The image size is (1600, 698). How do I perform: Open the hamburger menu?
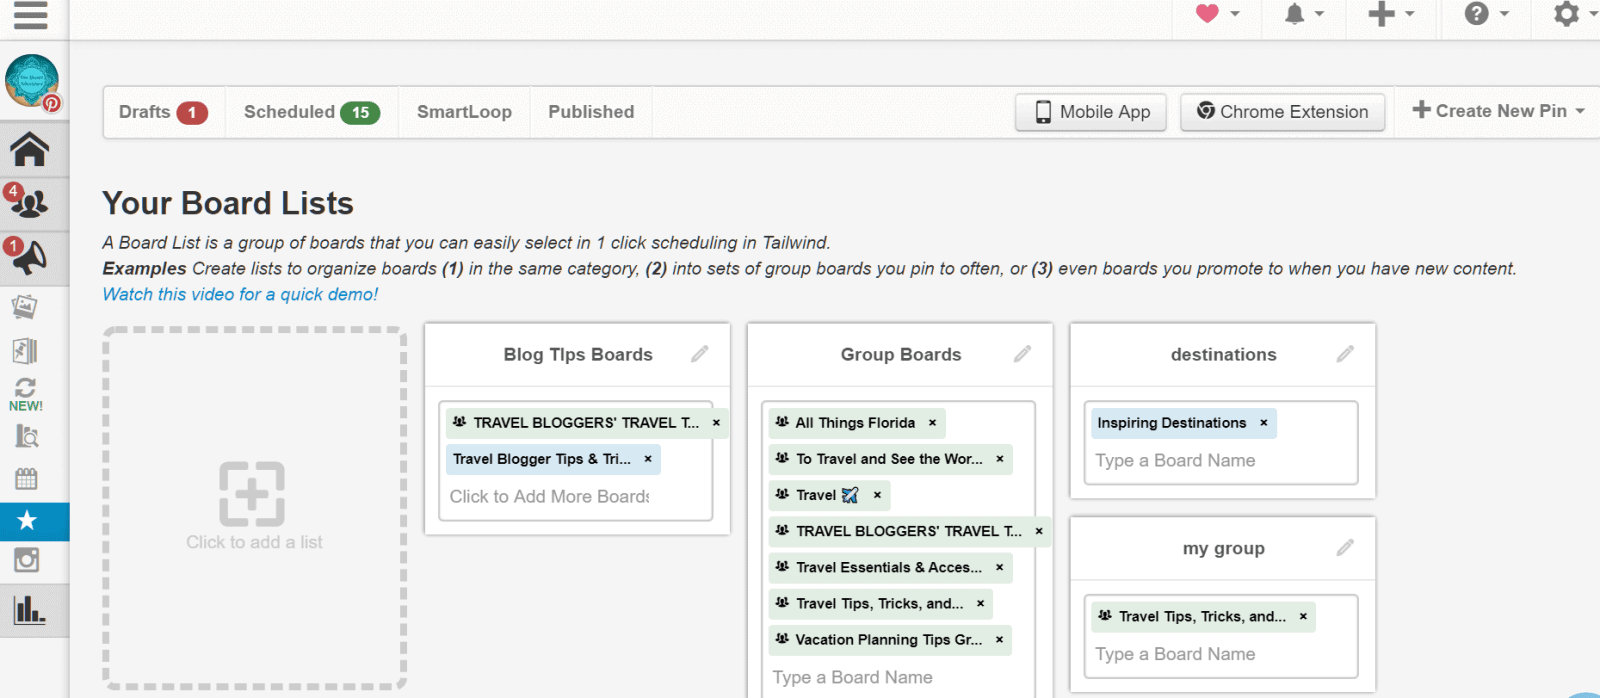click(31, 15)
